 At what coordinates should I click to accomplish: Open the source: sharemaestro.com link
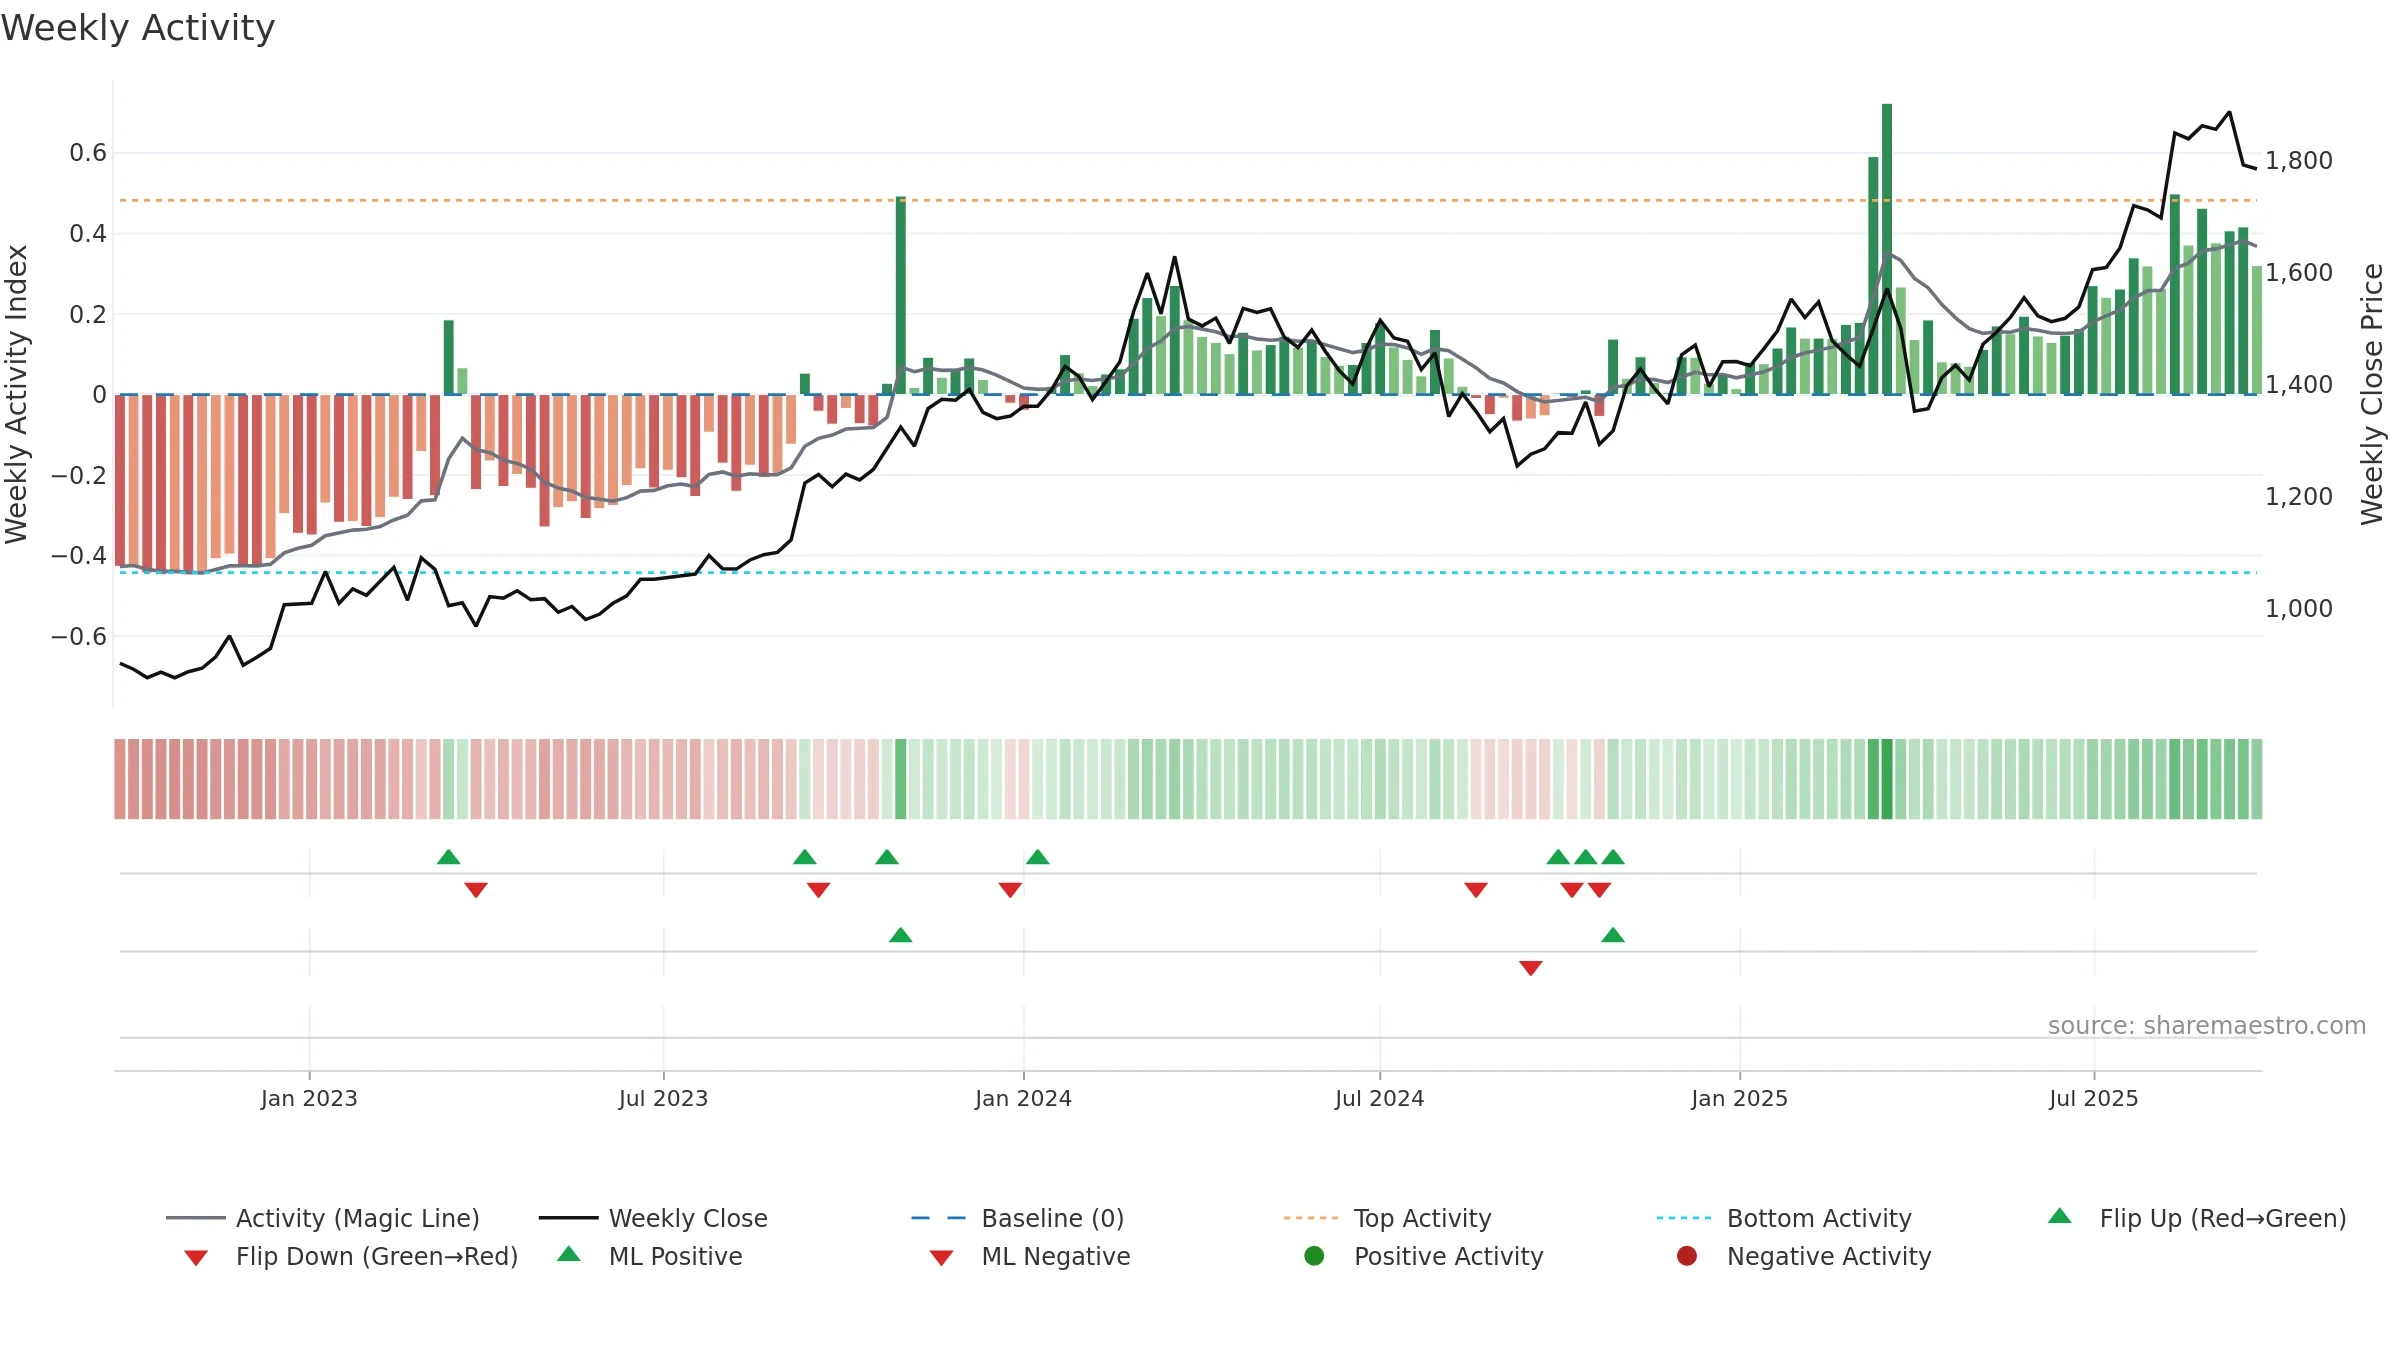pyautogui.click(x=2207, y=1026)
